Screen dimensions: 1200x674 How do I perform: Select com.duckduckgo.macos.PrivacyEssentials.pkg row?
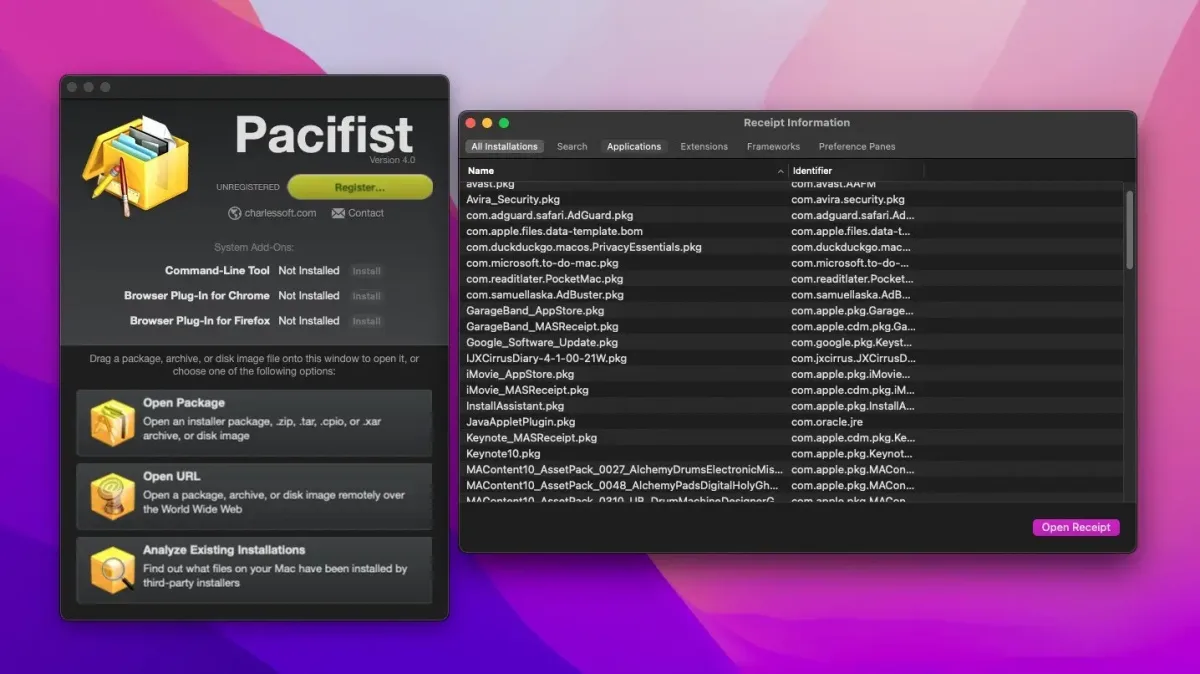[x=792, y=247]
